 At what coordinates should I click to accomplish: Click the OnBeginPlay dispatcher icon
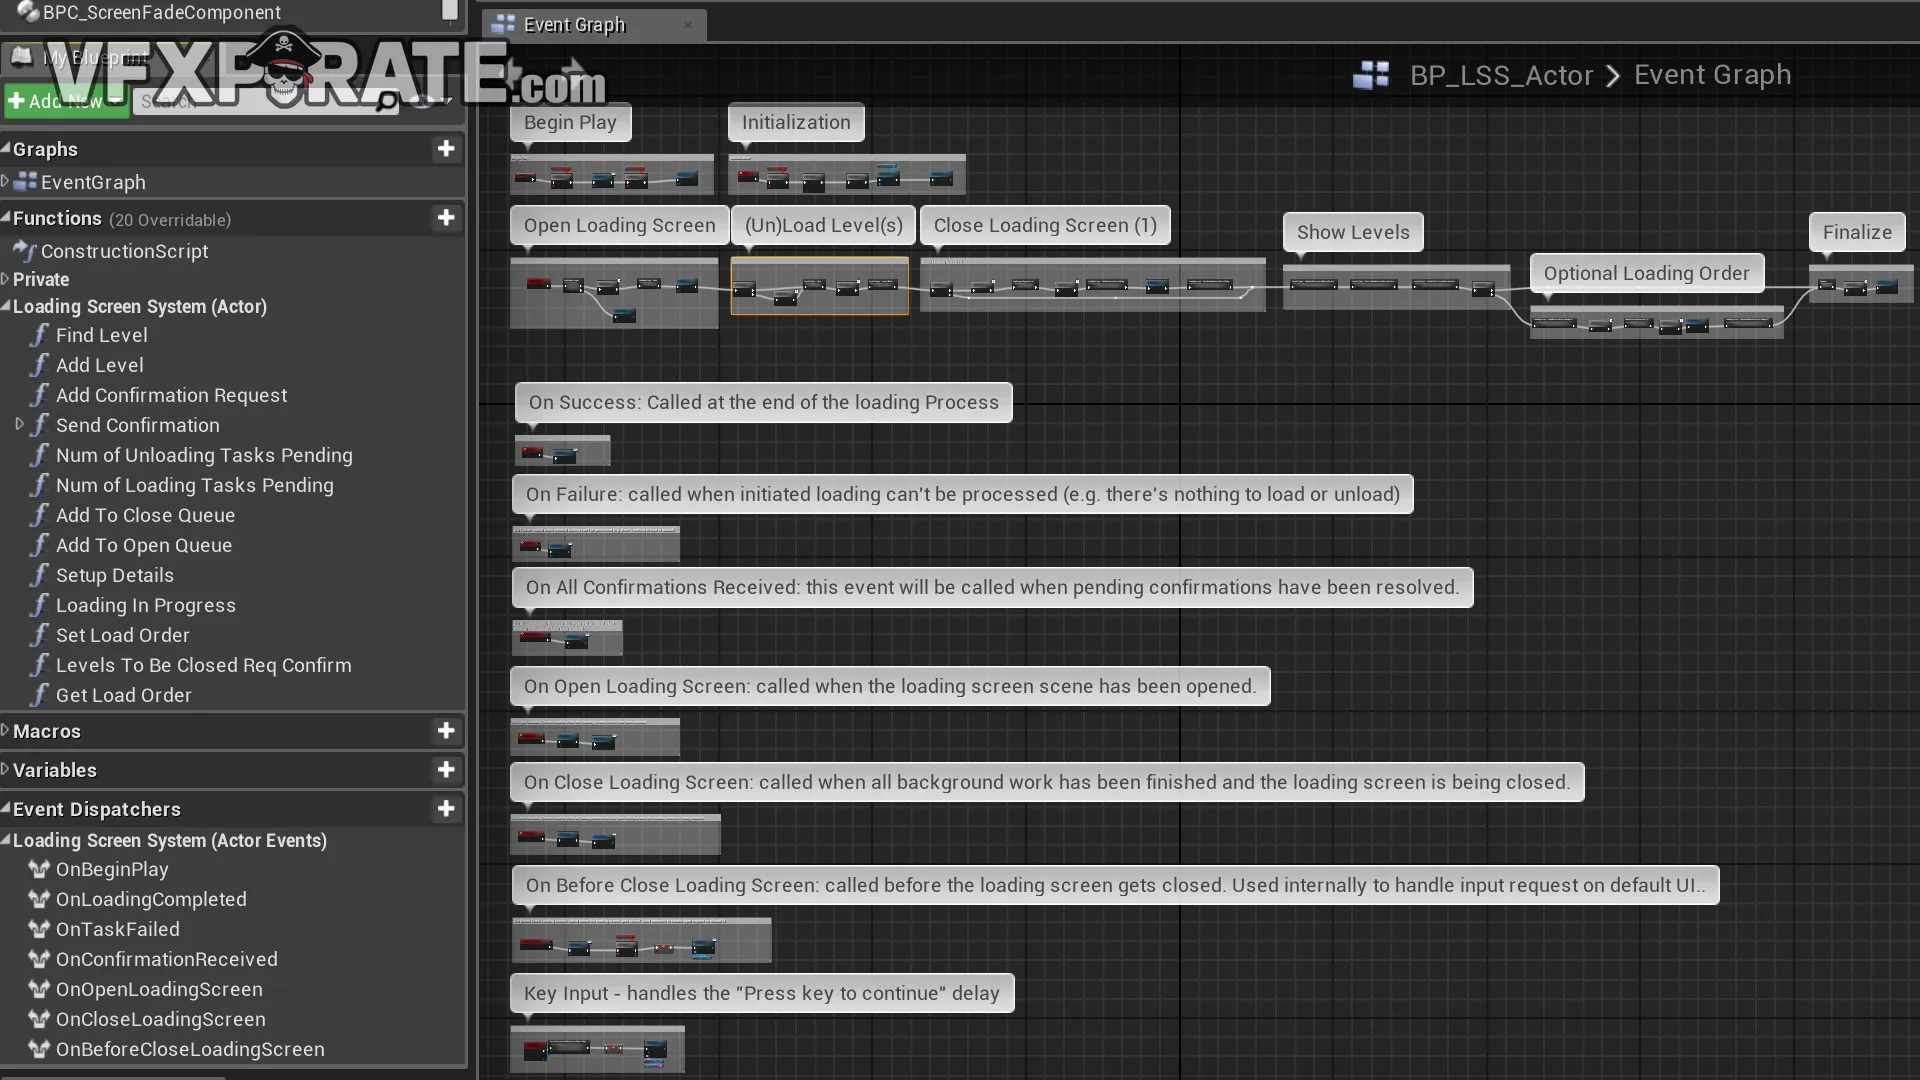point(39,869)
